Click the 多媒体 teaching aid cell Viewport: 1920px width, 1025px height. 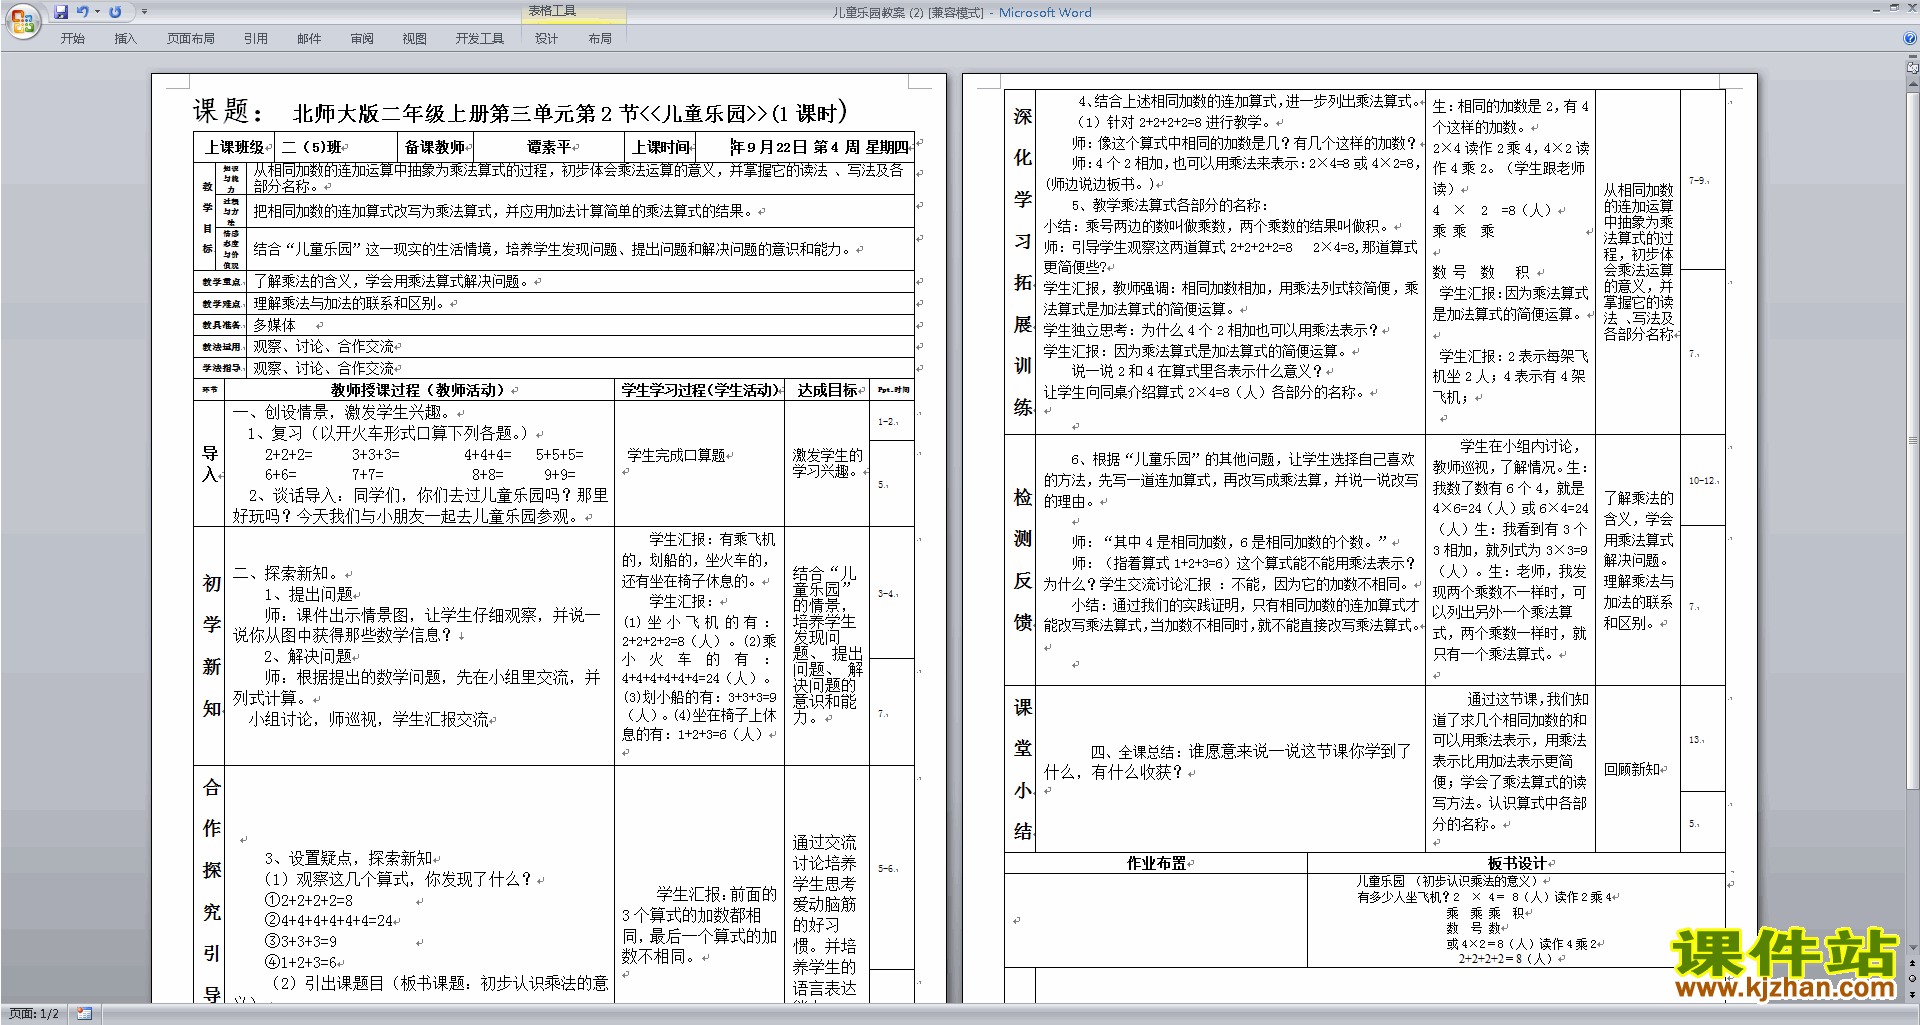point(582,325)
